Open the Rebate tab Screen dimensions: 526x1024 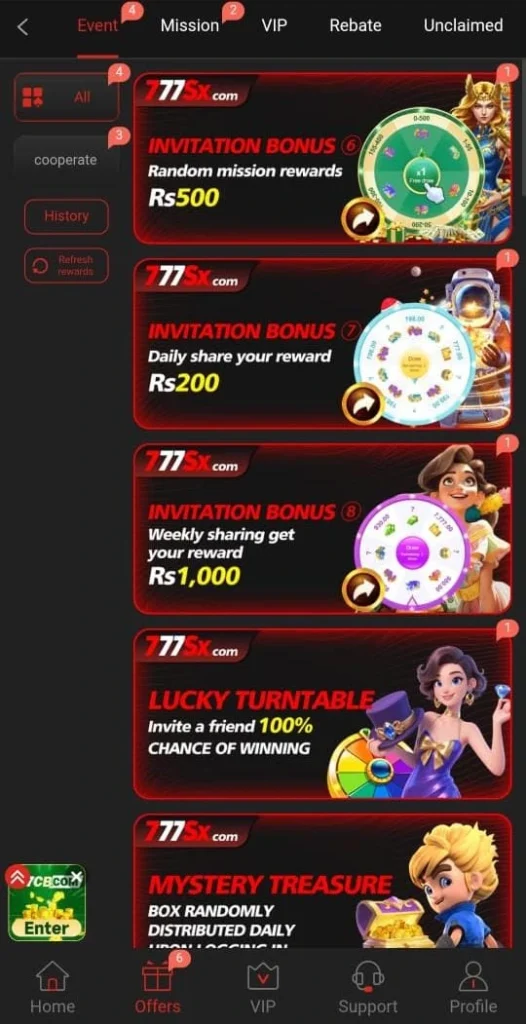[355, 25]
